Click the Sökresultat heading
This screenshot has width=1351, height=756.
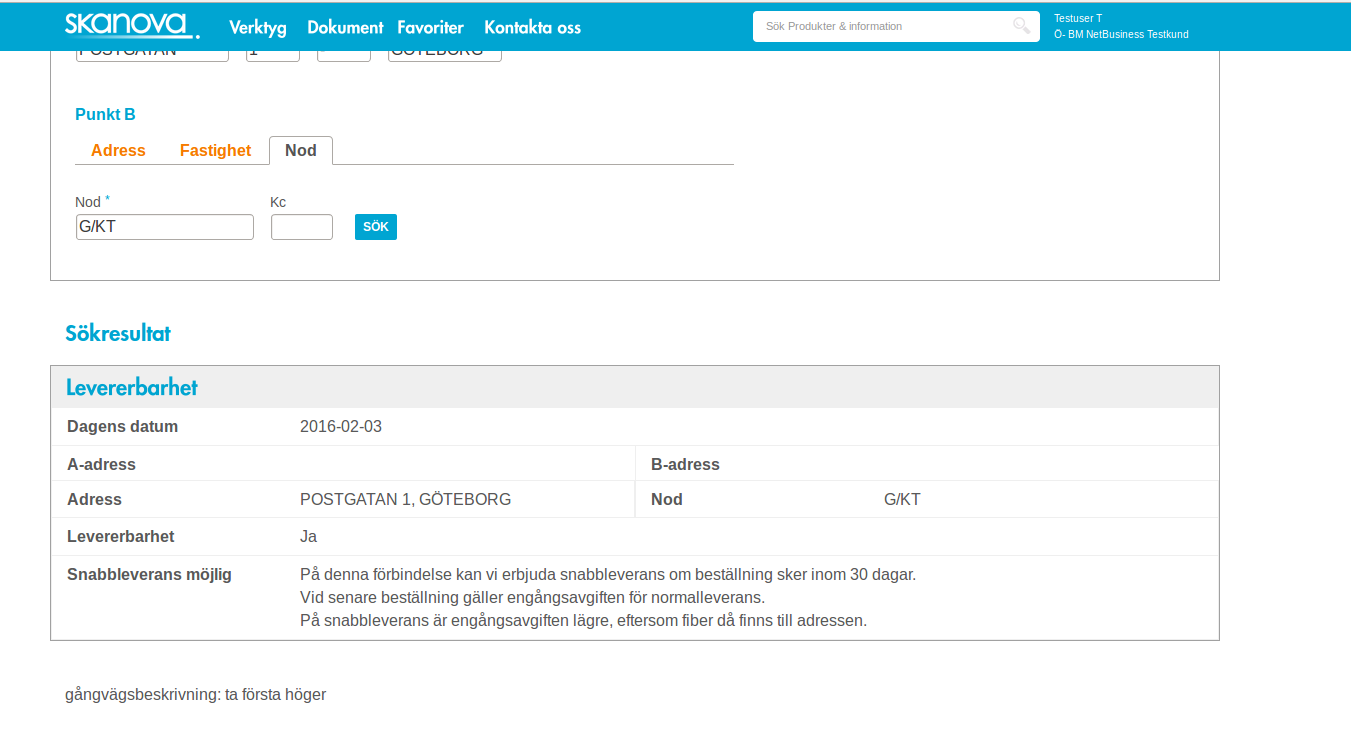(x=118, y=334)
